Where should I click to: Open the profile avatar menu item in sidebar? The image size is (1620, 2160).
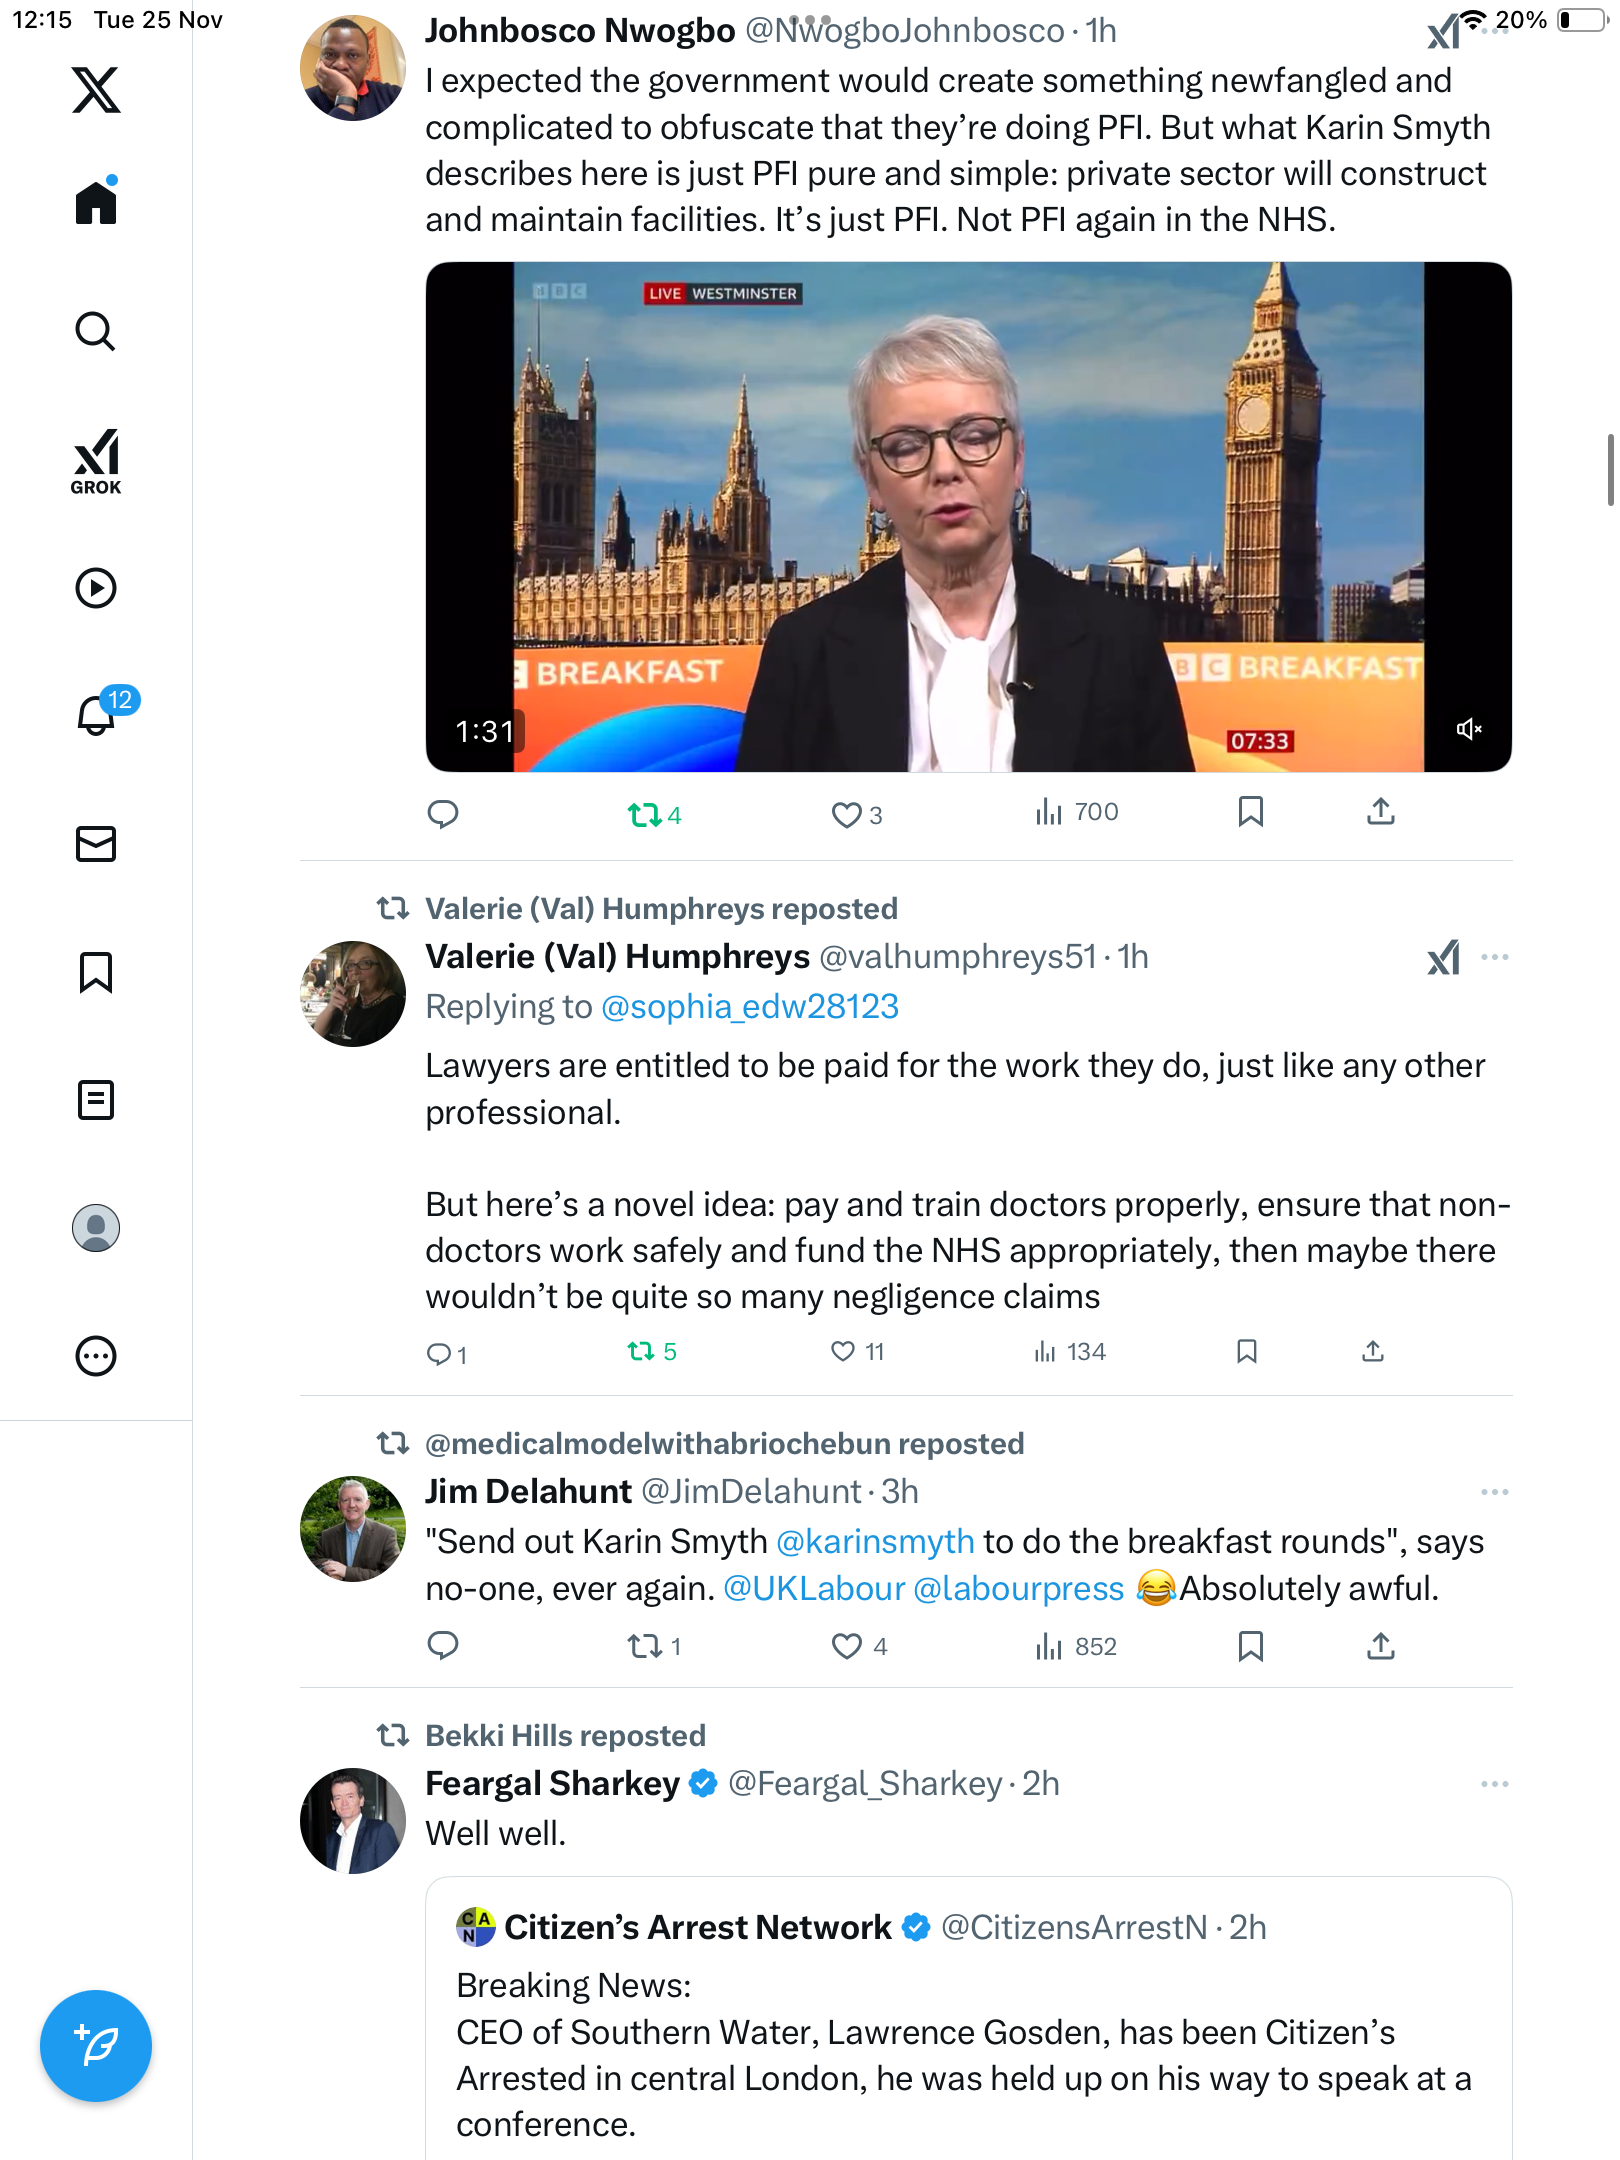coord(96,1228)
